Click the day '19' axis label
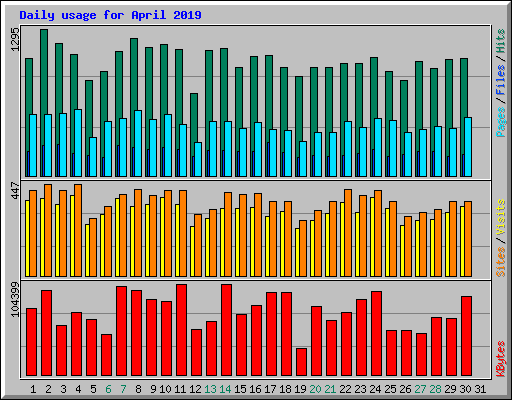 coord(300,389)
